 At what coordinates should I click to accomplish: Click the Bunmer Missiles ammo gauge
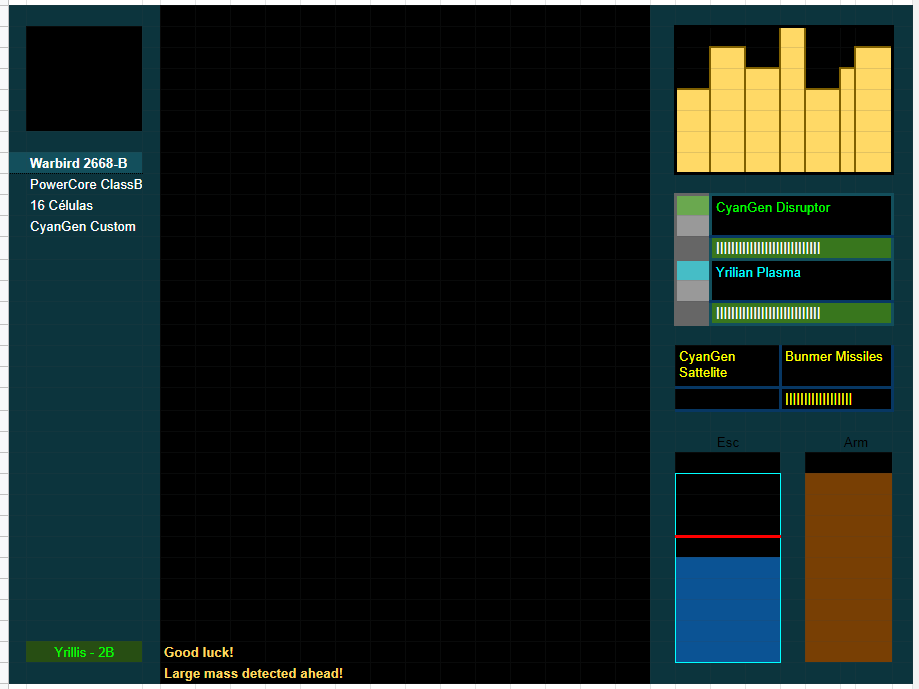(835, 399)
